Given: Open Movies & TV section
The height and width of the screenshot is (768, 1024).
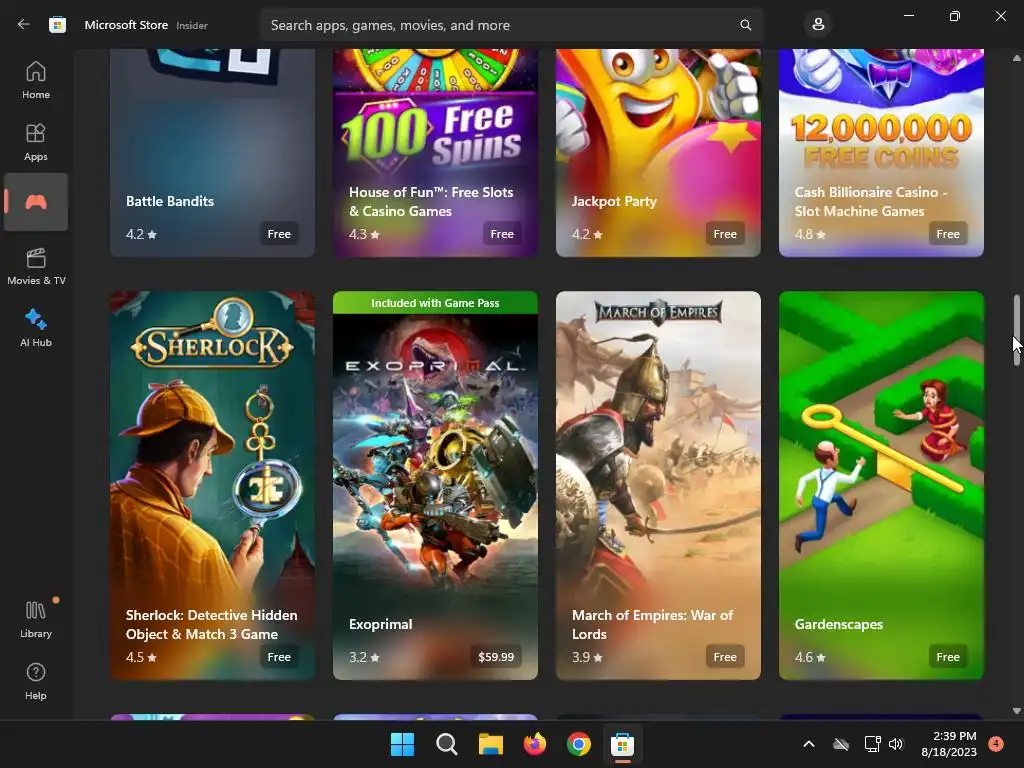Looking at the screenshot, I should [36, 266].
